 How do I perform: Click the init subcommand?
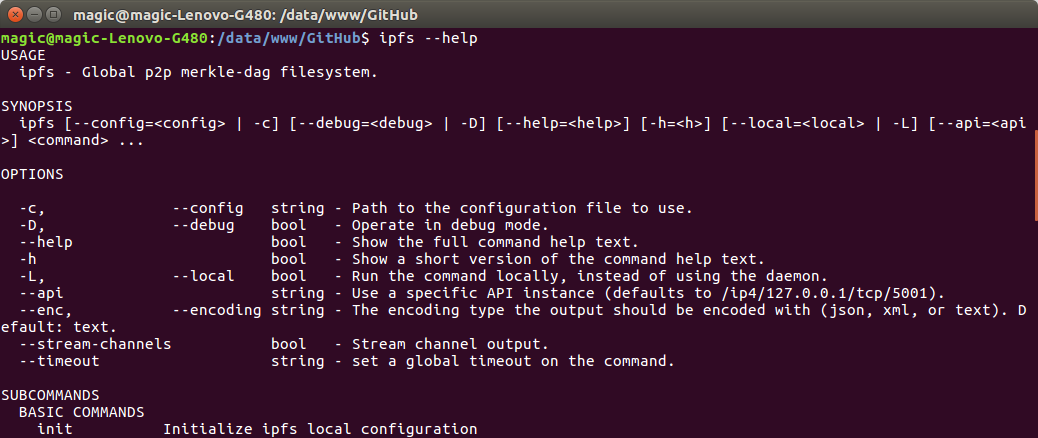[x=54, y=429]
